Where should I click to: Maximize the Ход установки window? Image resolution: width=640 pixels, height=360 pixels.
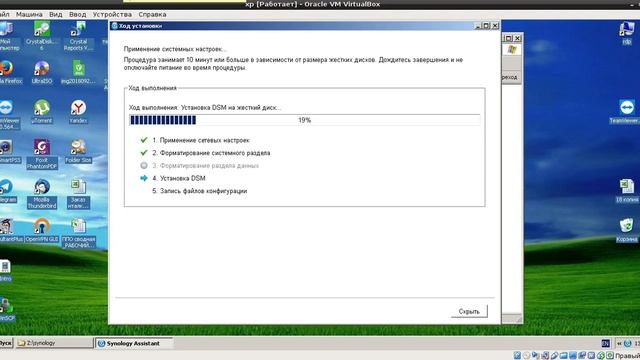(486, 26)
